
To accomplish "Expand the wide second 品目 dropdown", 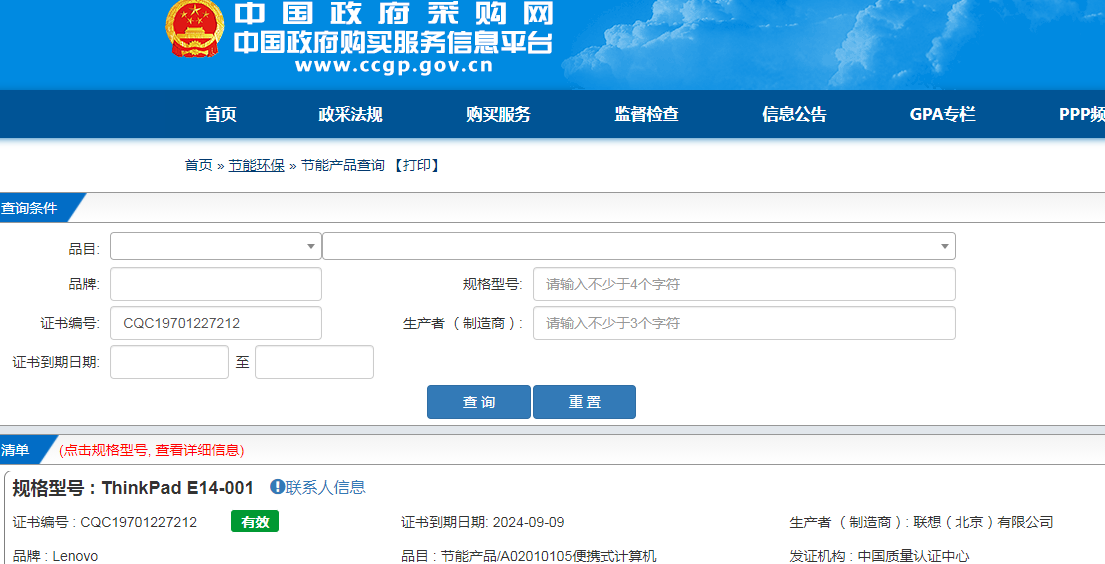I will tap(638, 246).
